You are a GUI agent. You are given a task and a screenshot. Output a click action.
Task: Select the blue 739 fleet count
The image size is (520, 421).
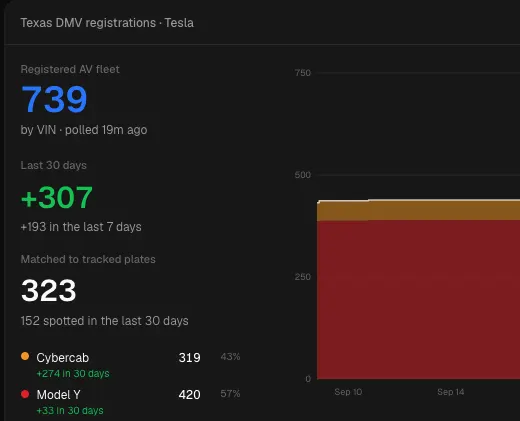point(54,99)
